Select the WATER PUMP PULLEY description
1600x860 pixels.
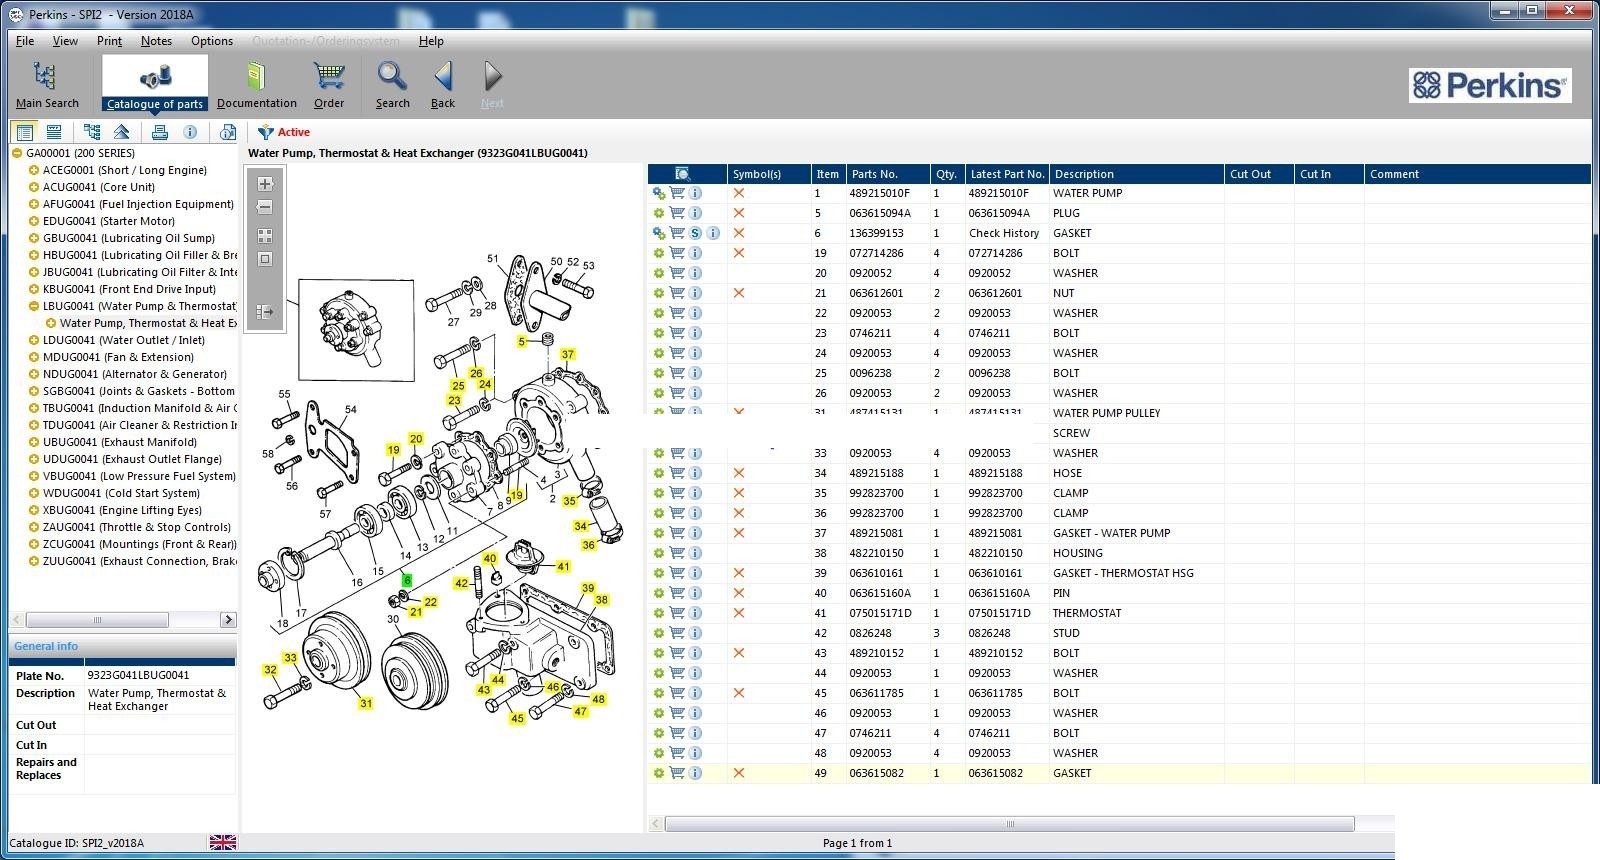(x=1106, y=413)
